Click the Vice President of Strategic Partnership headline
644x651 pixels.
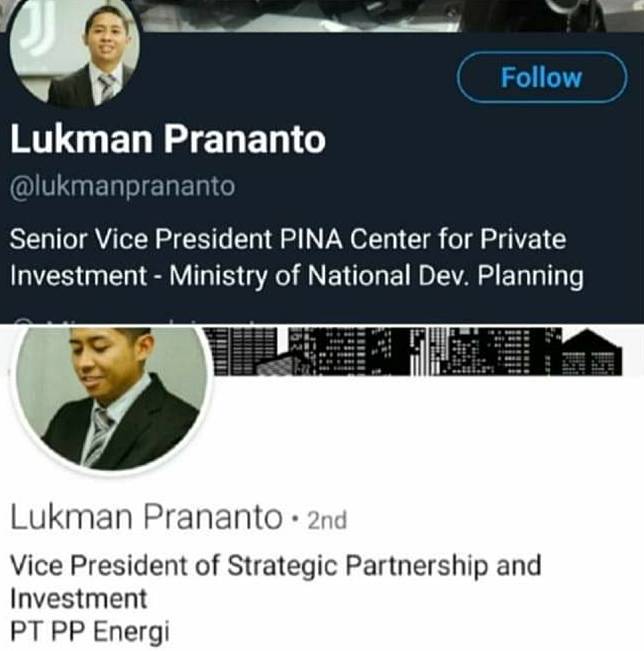(x=275, y=565)
